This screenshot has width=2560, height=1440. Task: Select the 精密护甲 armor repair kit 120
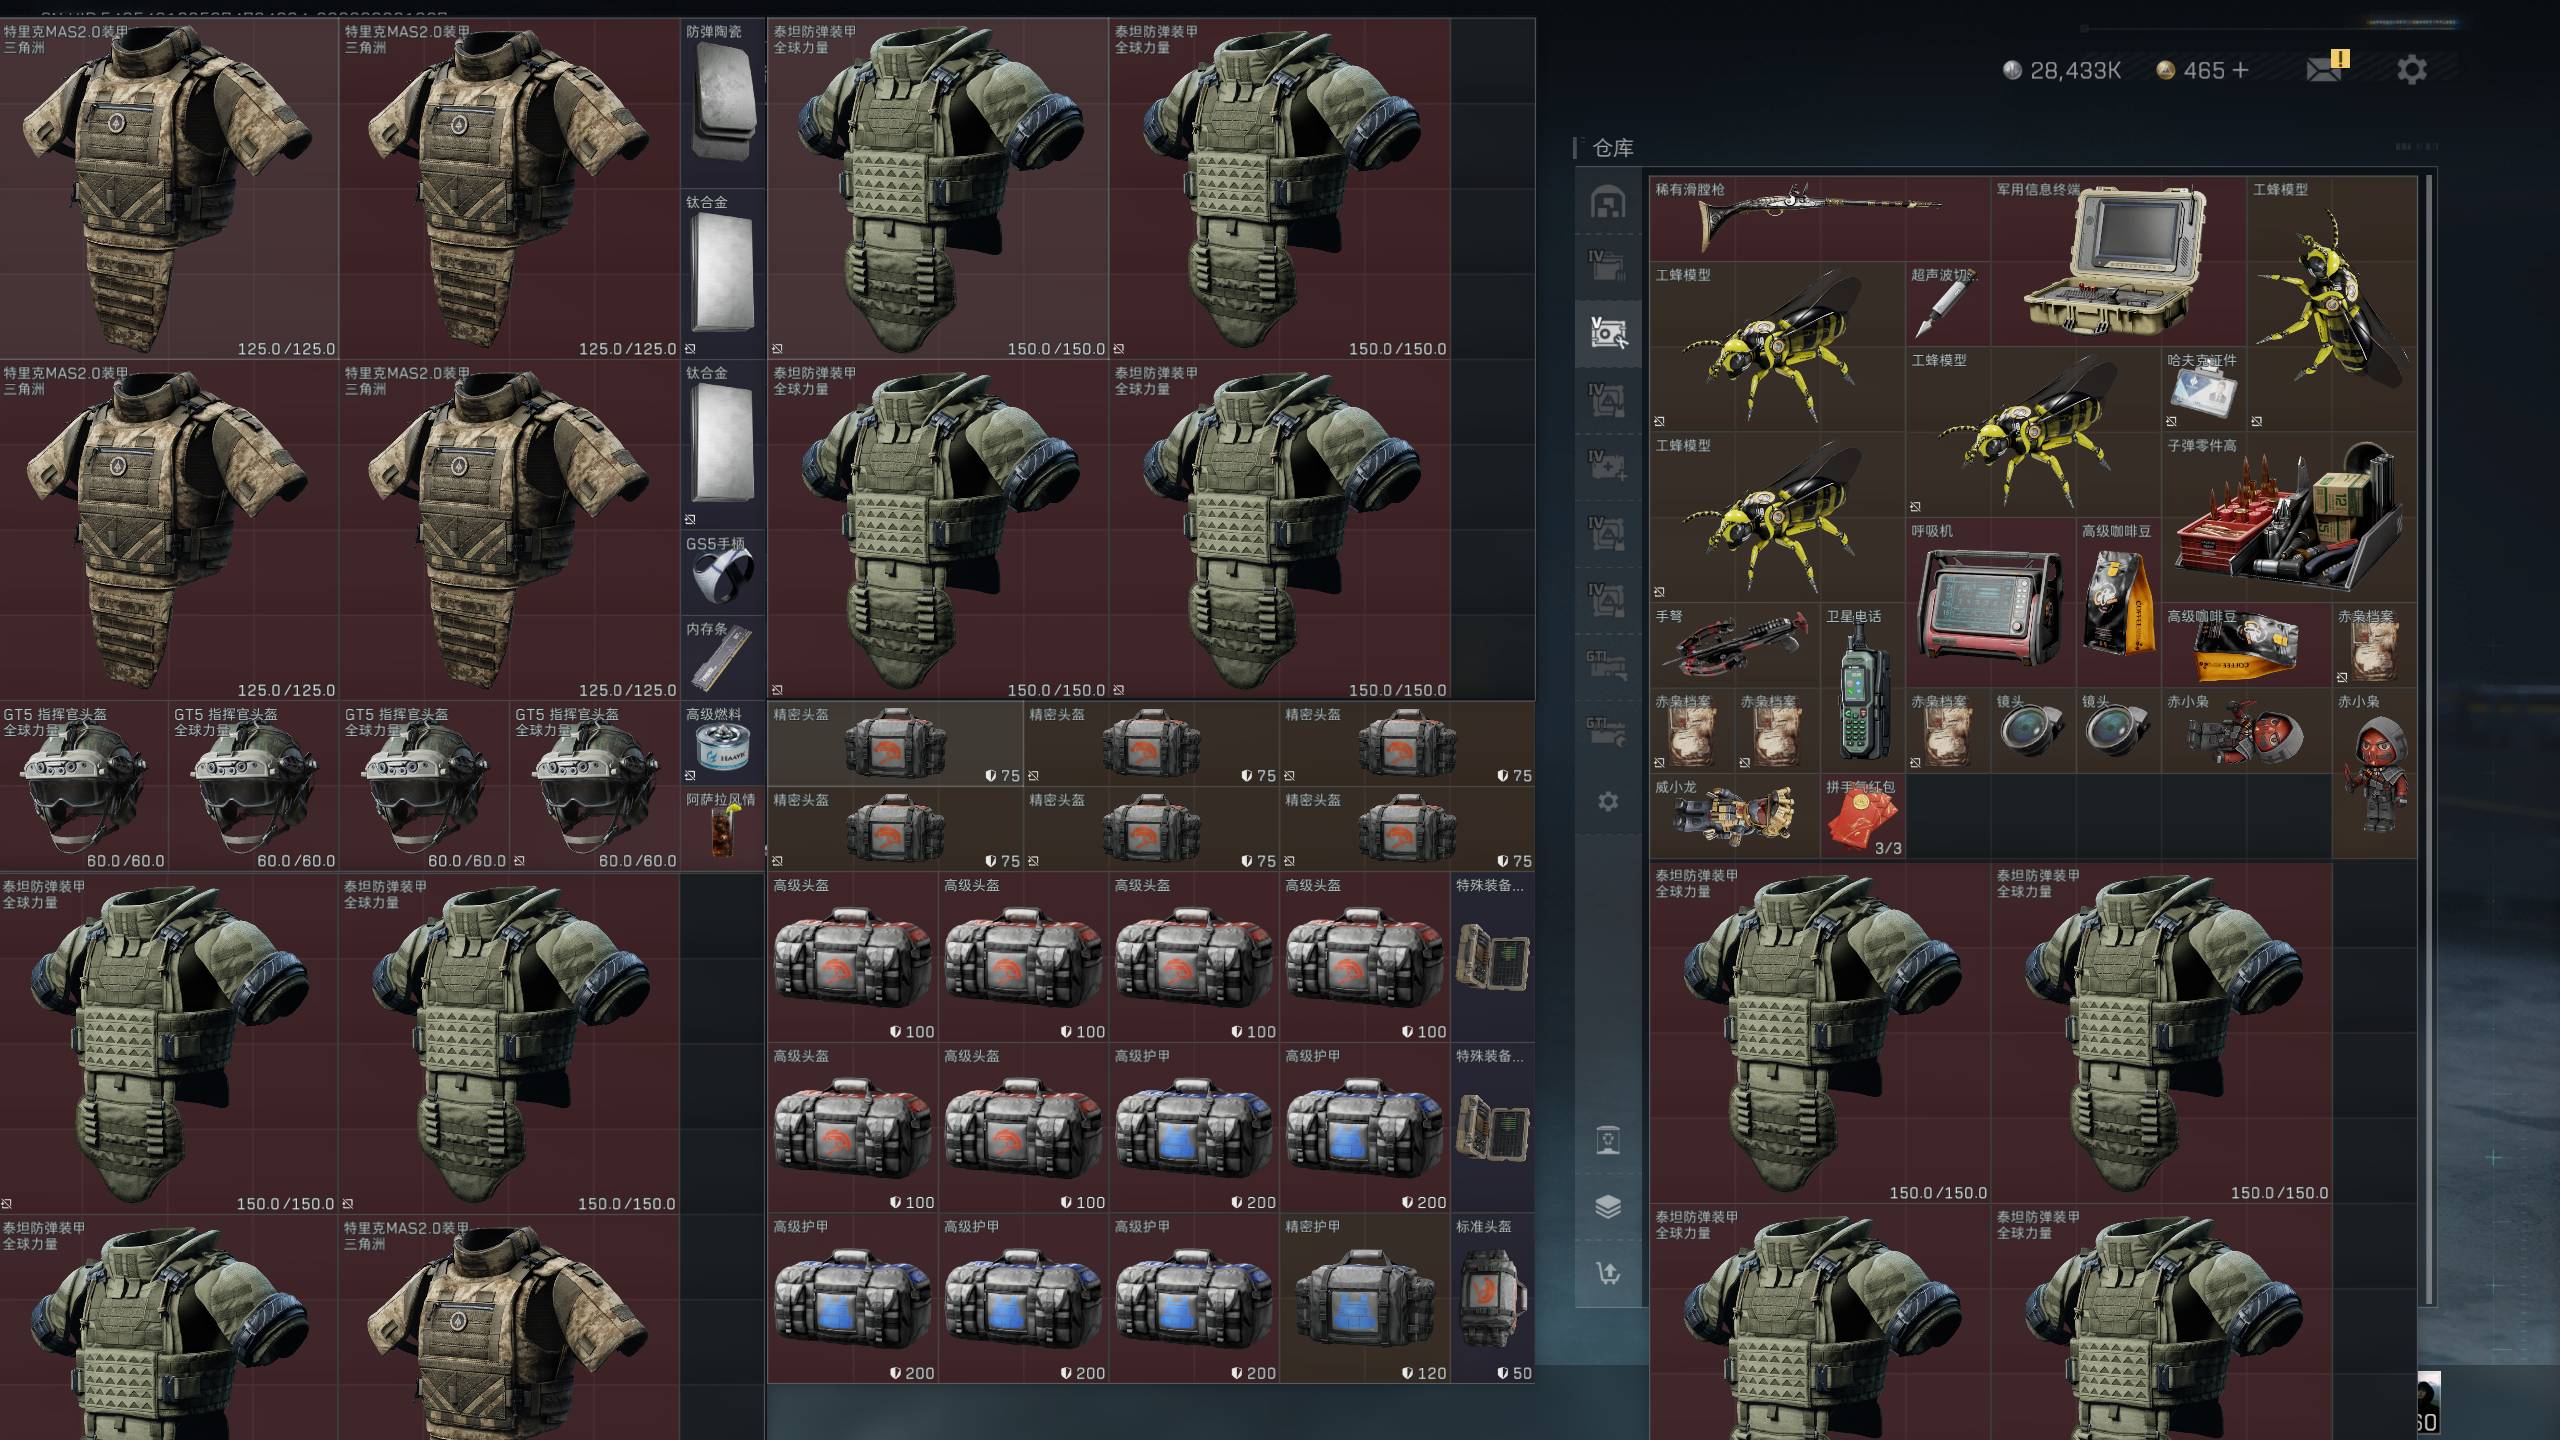pyautogui.click(x=1364, y=1298)
